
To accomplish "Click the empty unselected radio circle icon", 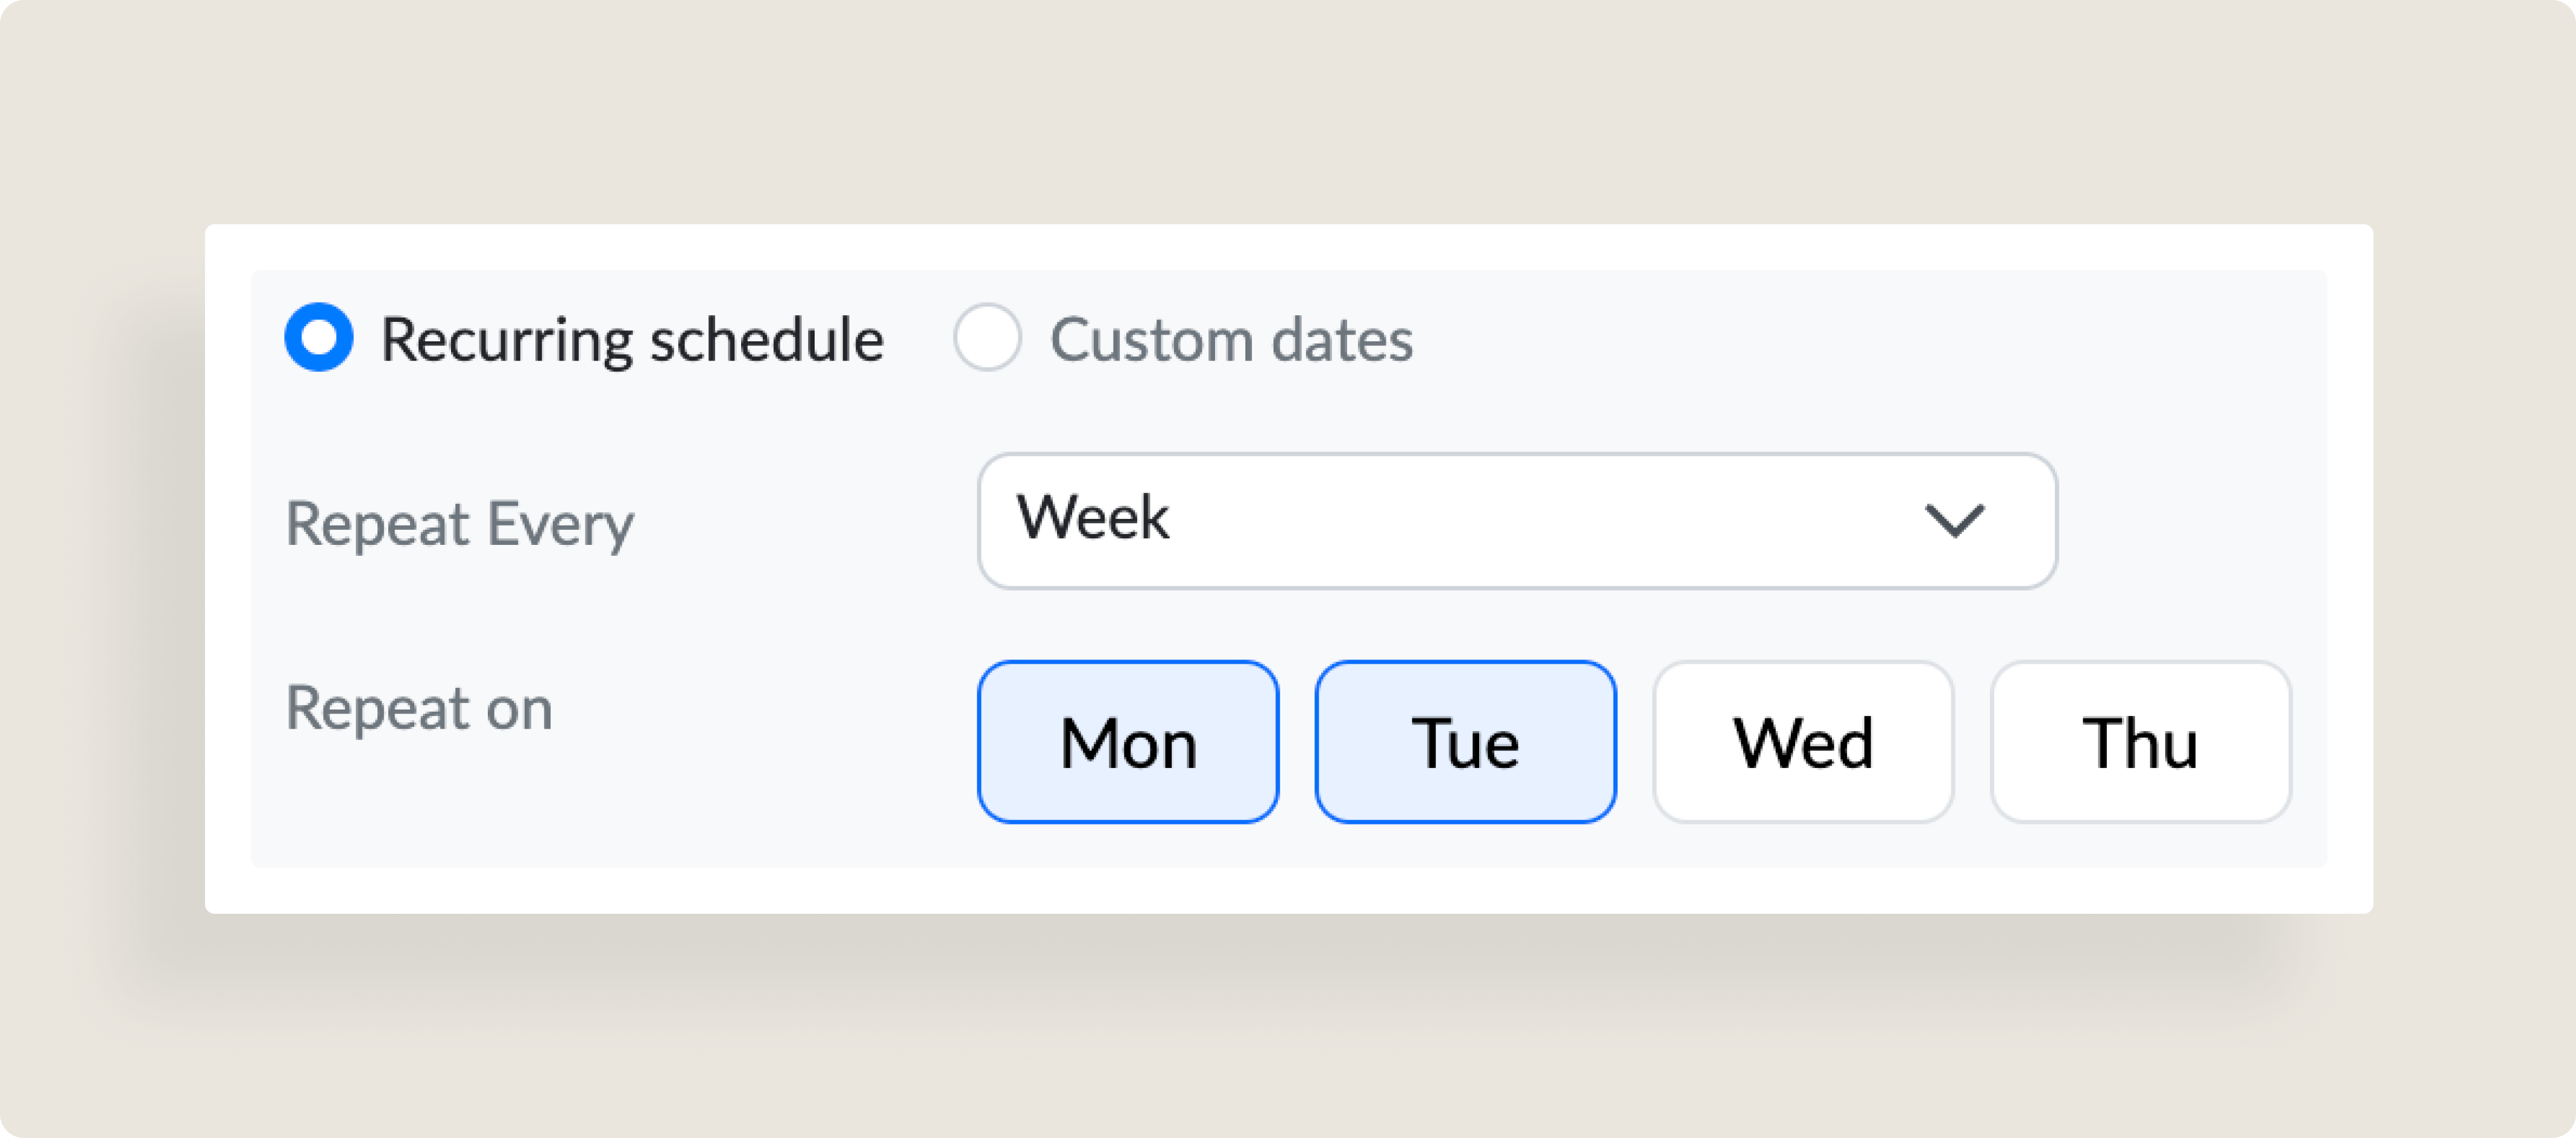I will (x=986, y=337).
